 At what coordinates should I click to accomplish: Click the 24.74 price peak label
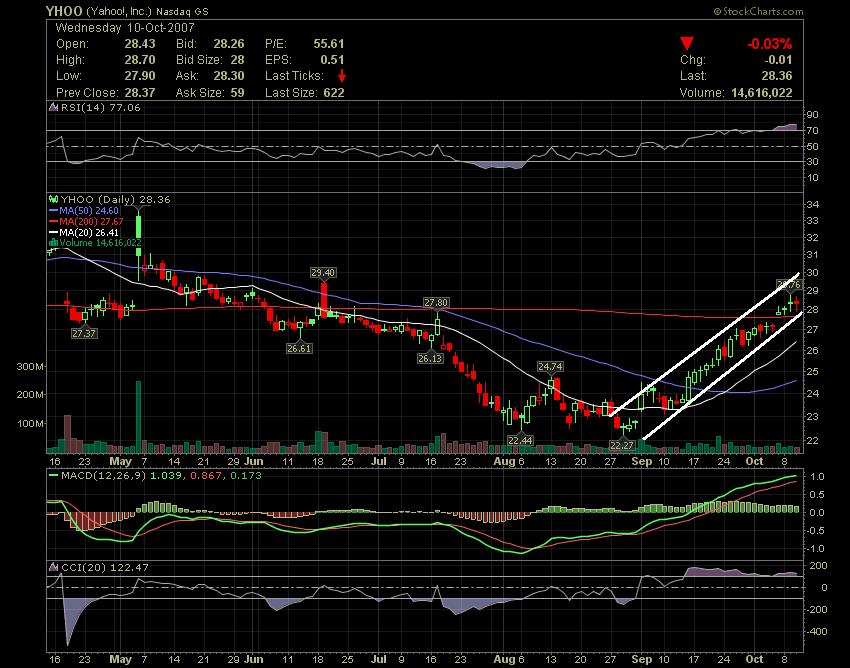pos(550,367)
